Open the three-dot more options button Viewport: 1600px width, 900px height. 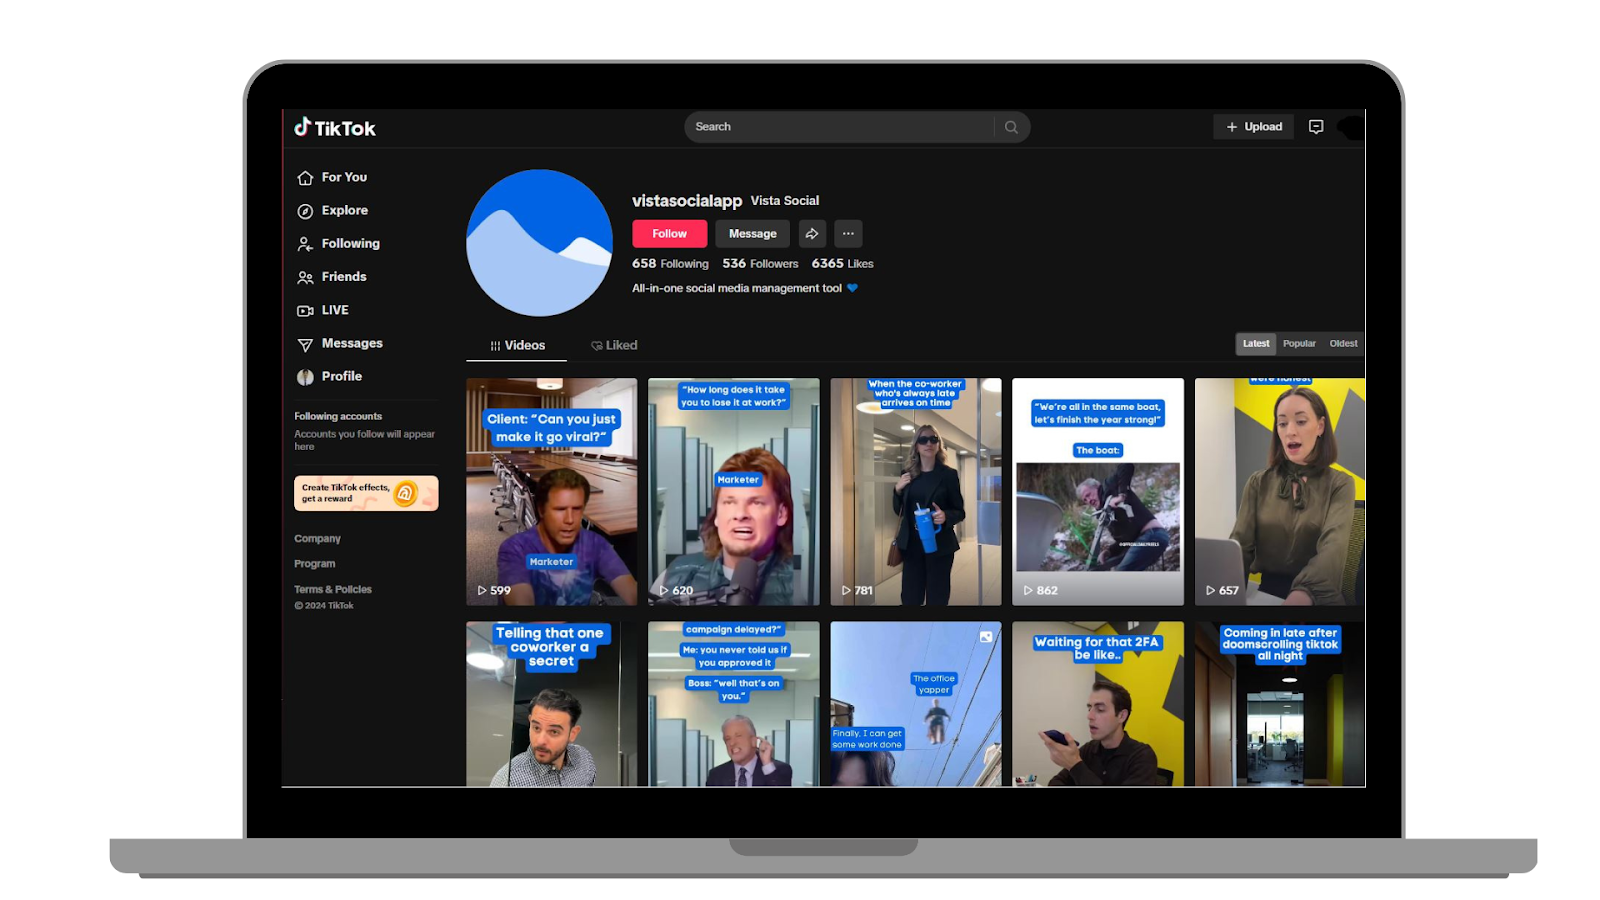848,233
